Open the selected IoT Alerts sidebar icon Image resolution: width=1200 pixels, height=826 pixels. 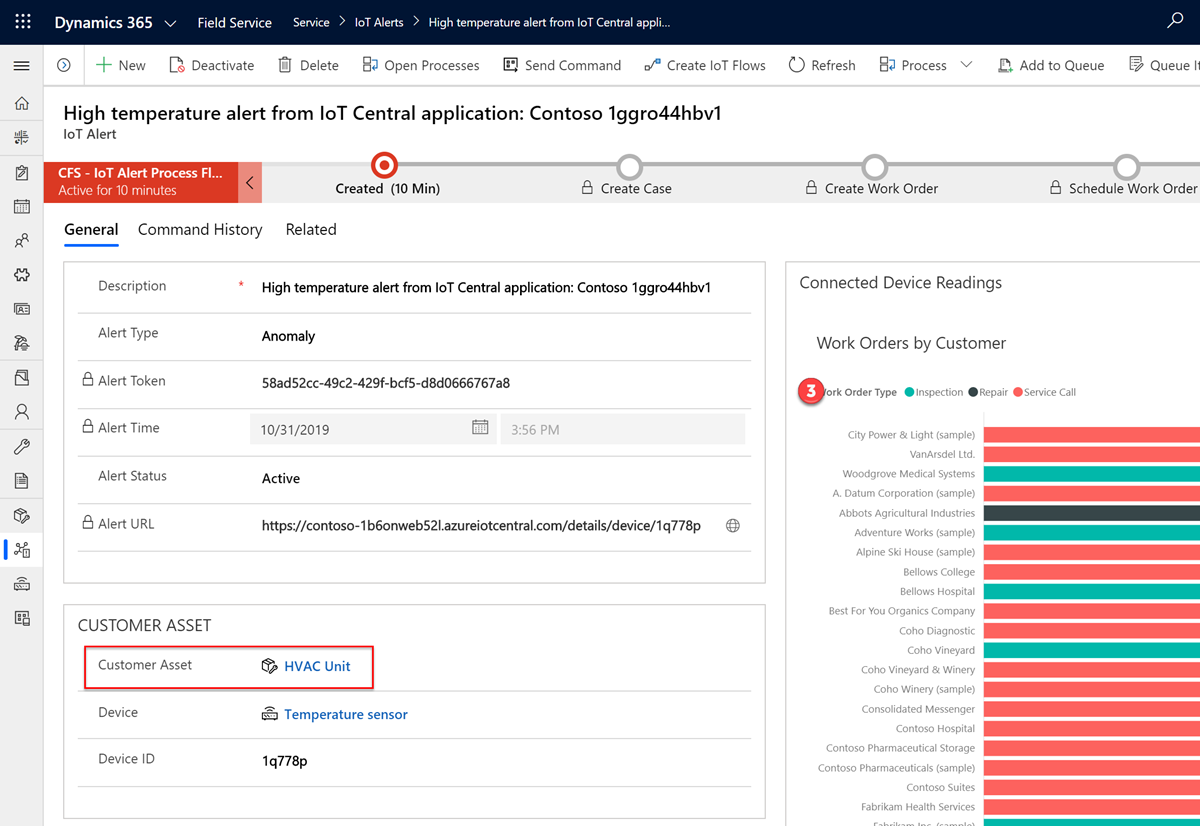(22, 550)
